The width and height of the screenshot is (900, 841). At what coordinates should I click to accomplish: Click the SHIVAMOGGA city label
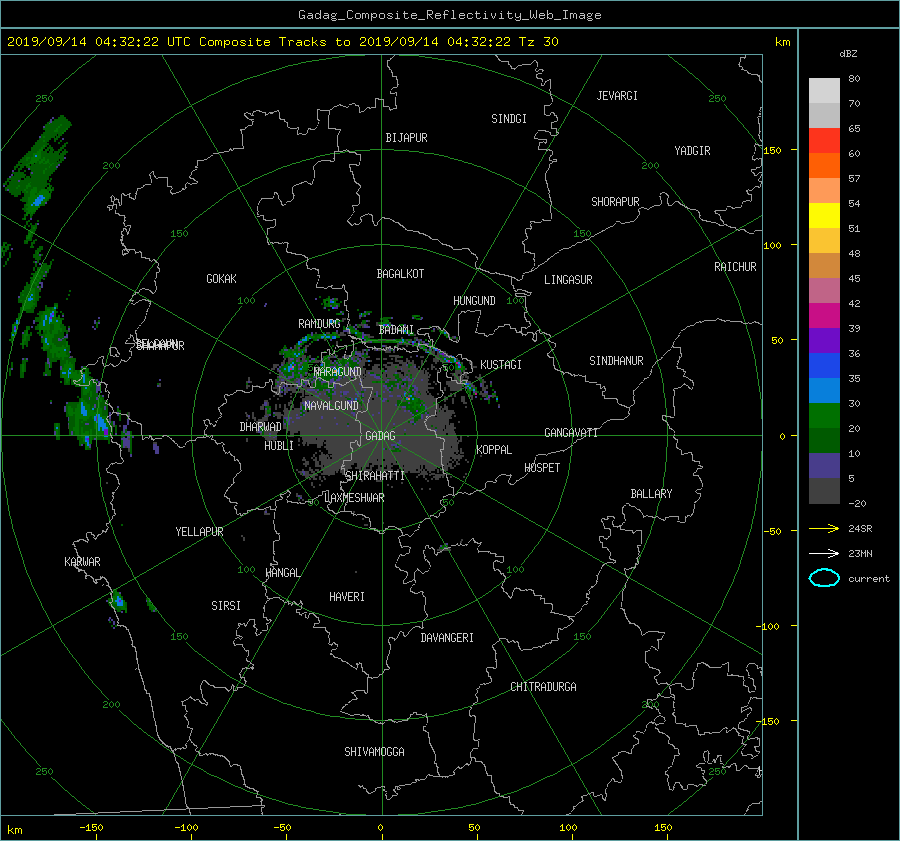pos(374,751)
